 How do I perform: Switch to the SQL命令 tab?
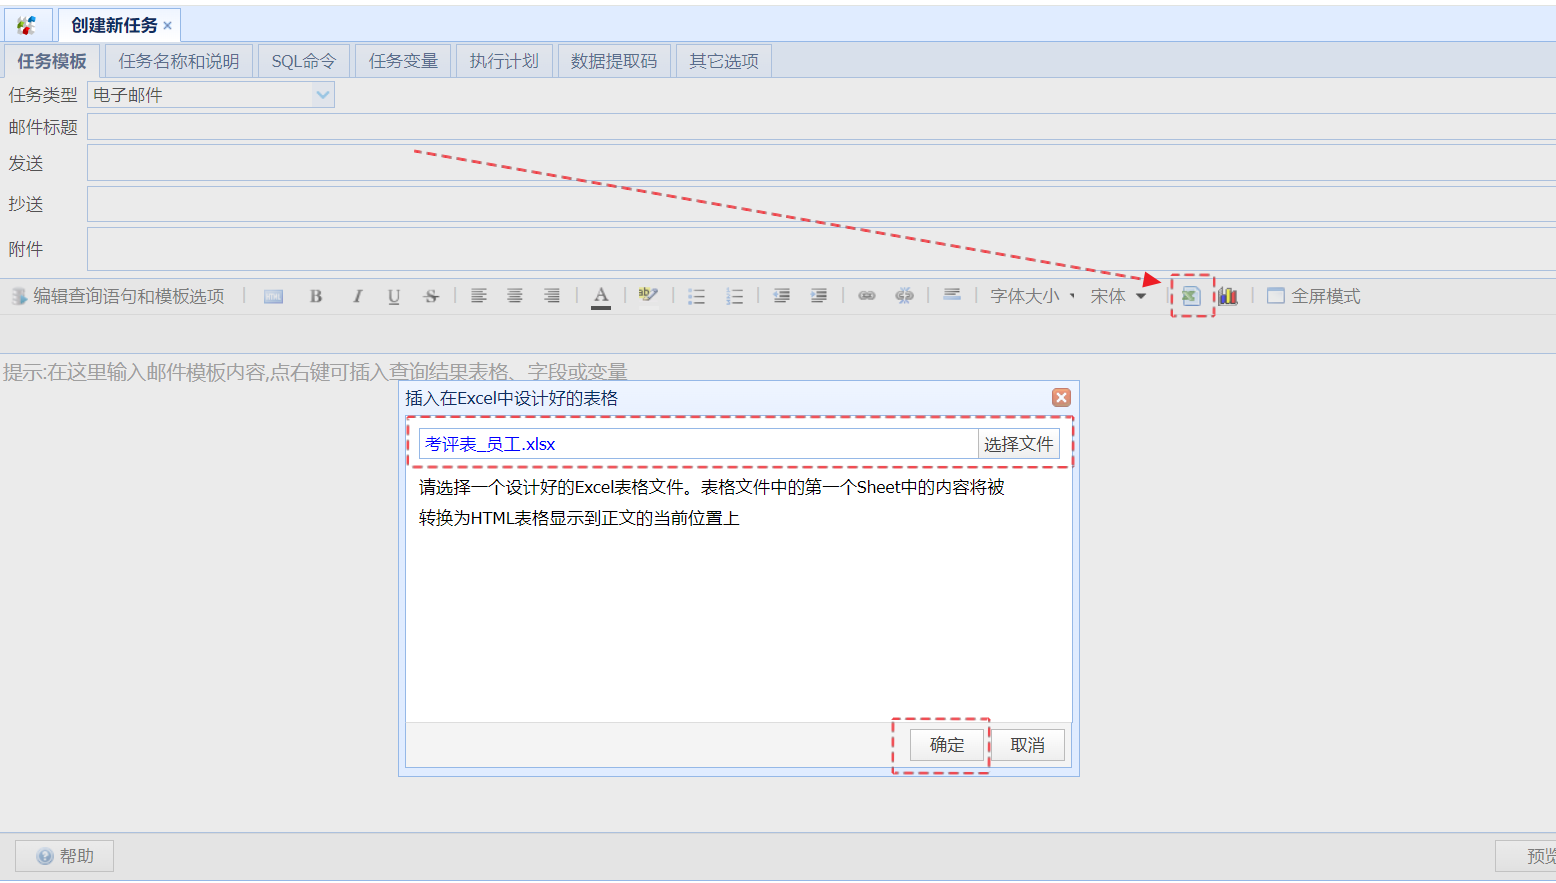[x=303, y=61]
